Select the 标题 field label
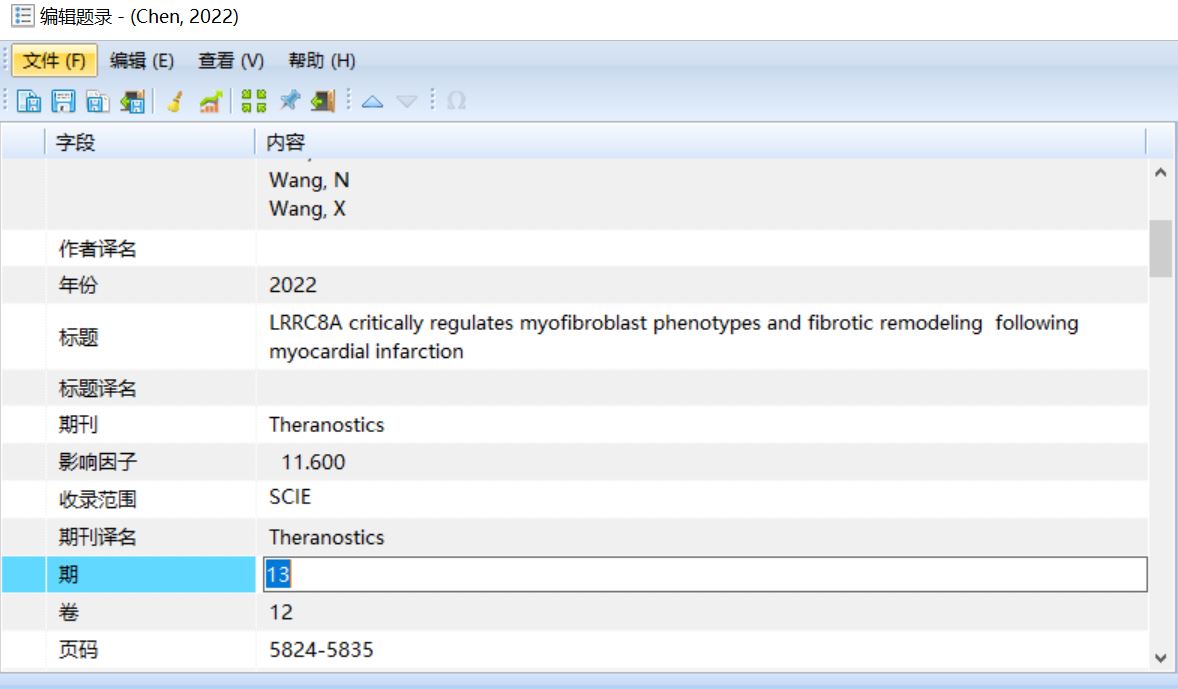Image resolution: width=1178 pixels, height=689 pixels. (78, 337)
